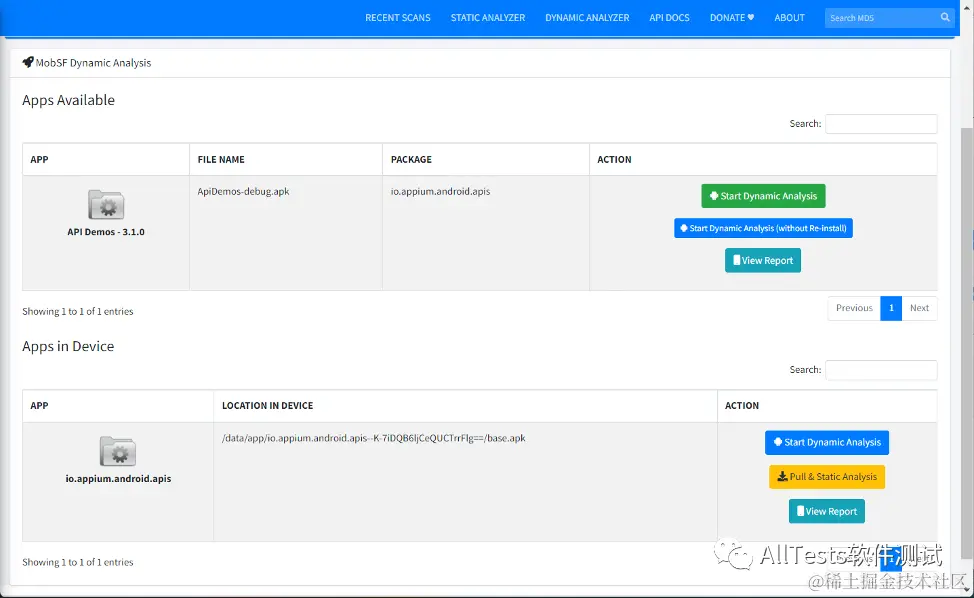Click the API Demos app folder icon
This screenshot has width=974, height=598.
106,204
